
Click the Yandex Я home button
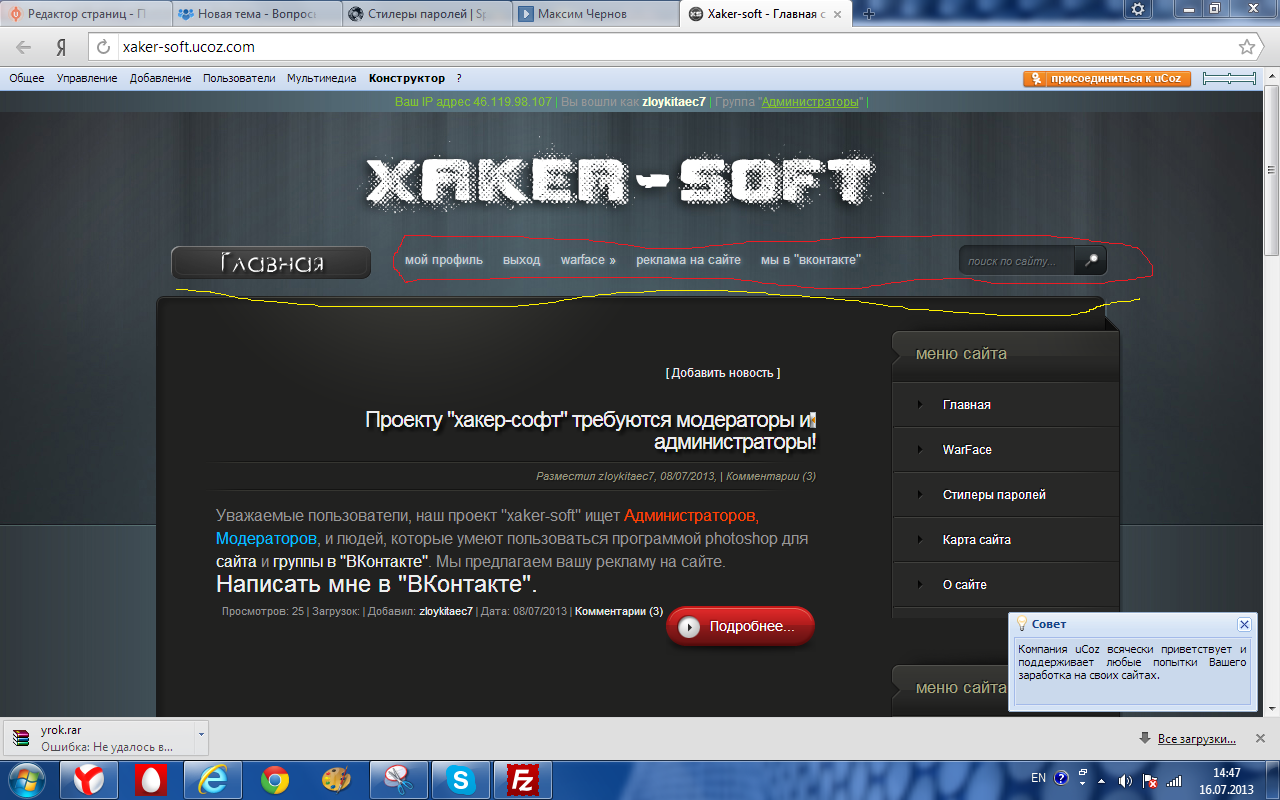pos(61,47)
